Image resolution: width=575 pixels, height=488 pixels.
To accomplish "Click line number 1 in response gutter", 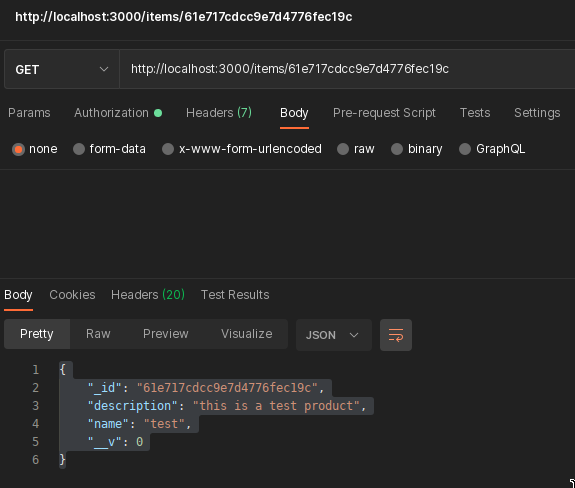I will [x=36, y=370].
